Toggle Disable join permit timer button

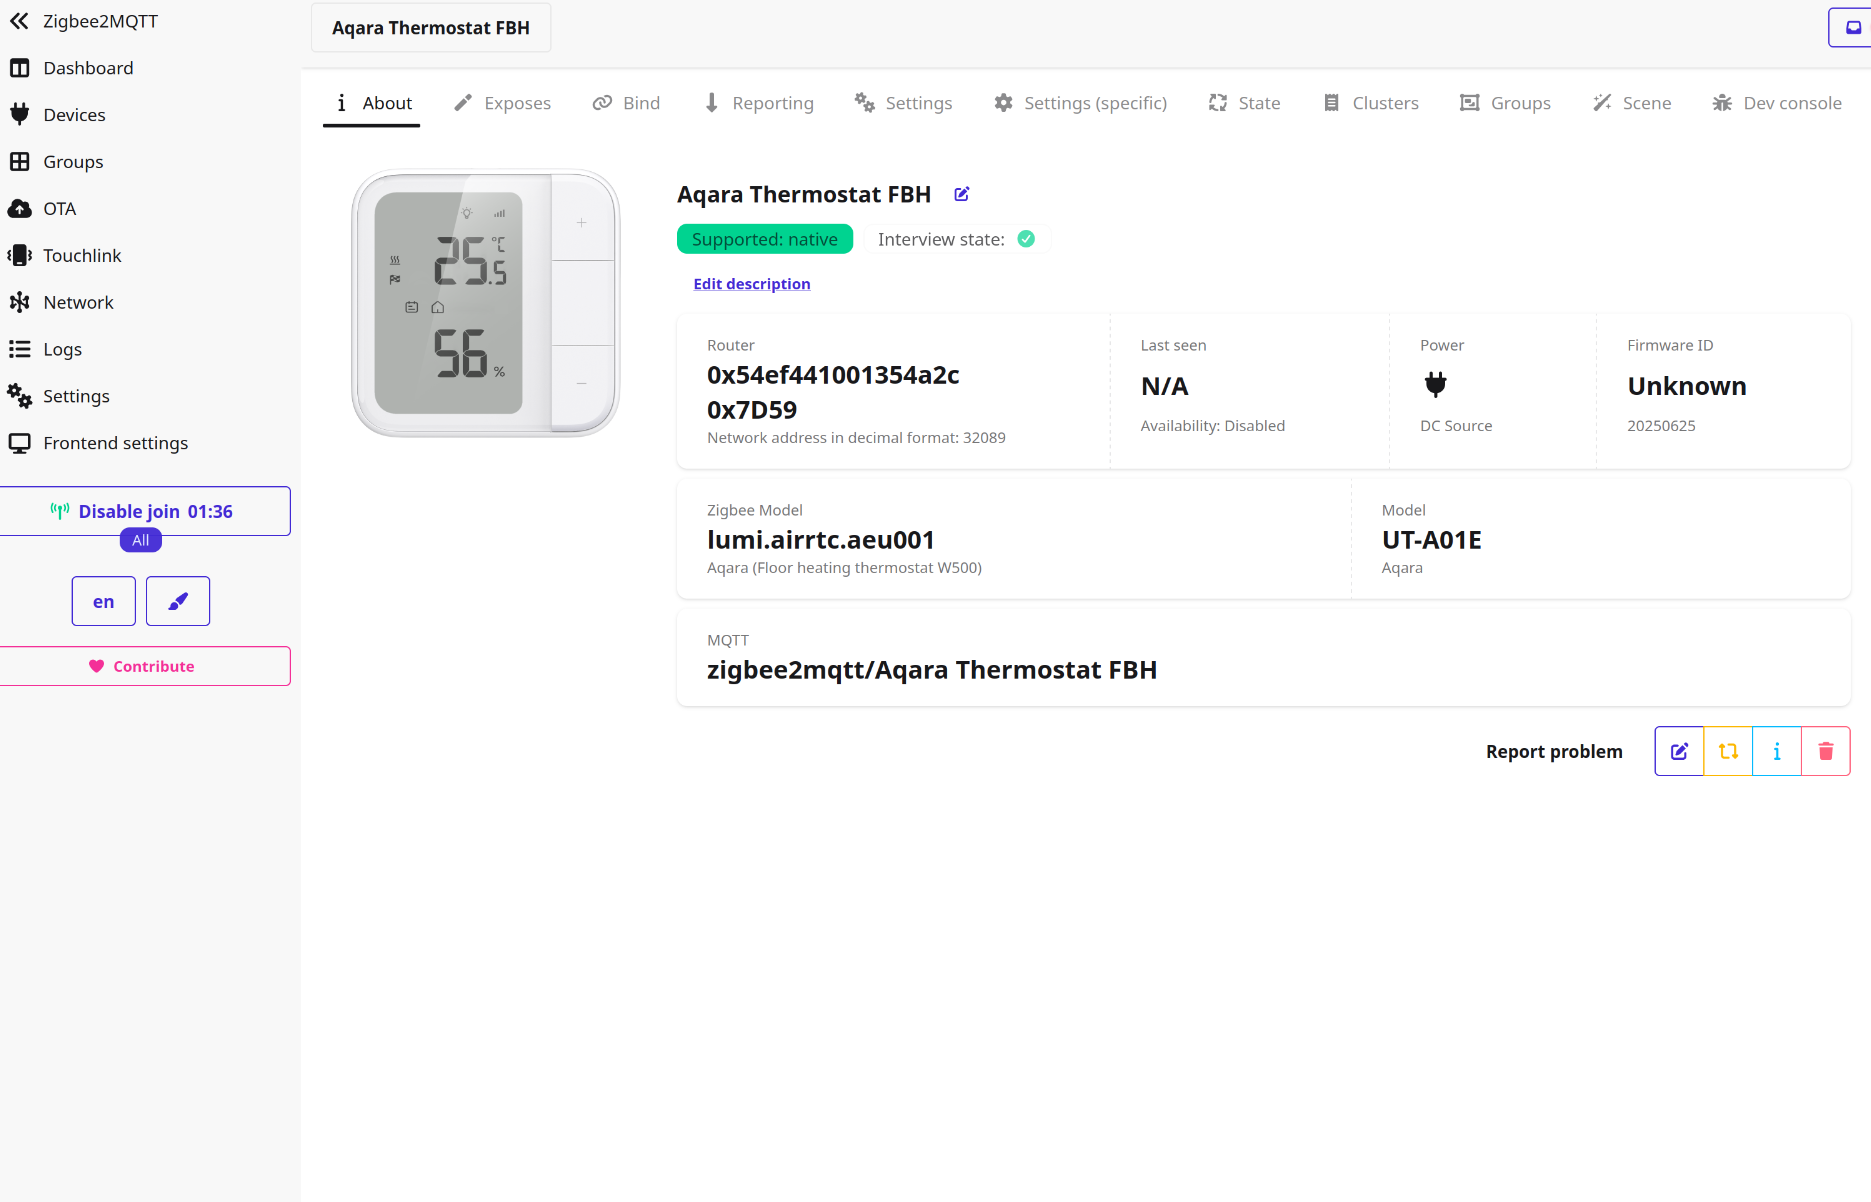[x=144, y=511]
